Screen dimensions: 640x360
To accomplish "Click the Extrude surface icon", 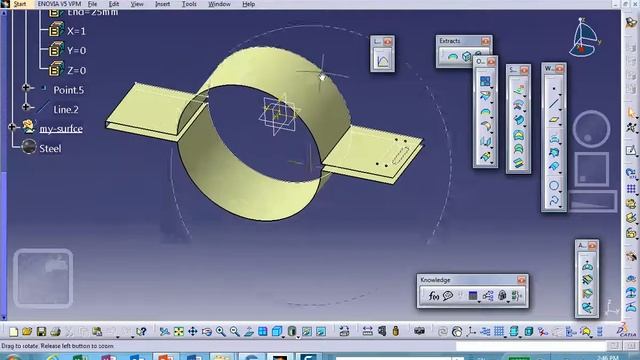I will click(518, 89).
